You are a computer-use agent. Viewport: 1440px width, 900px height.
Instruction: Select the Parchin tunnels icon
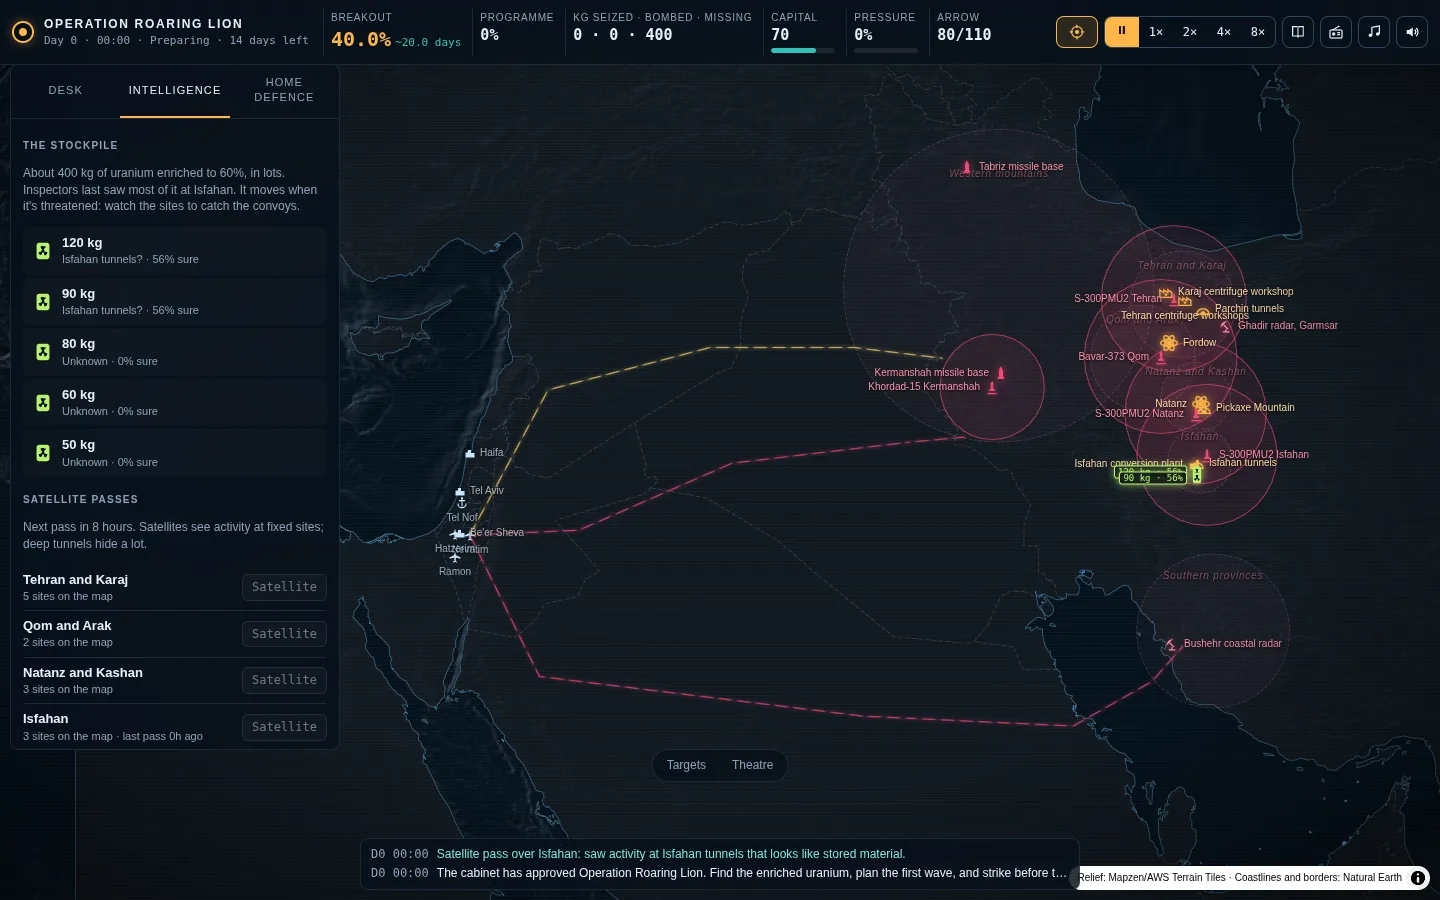(x=1203, y=311)
